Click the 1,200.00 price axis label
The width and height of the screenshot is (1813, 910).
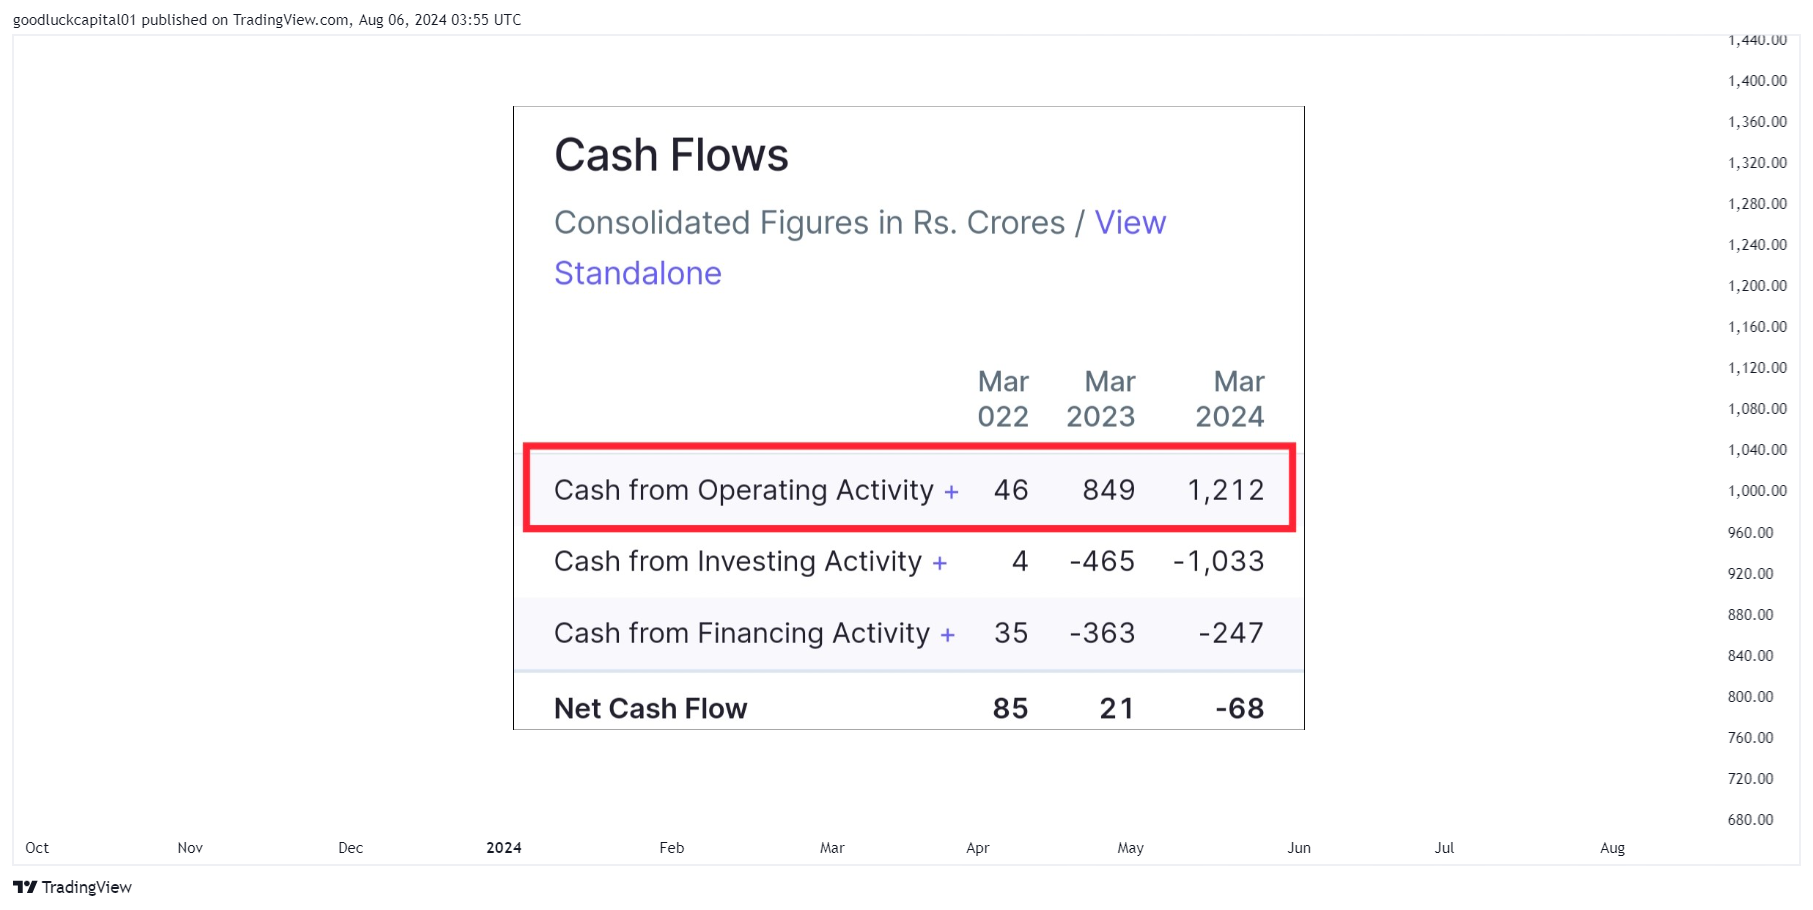click(1757, 286)
